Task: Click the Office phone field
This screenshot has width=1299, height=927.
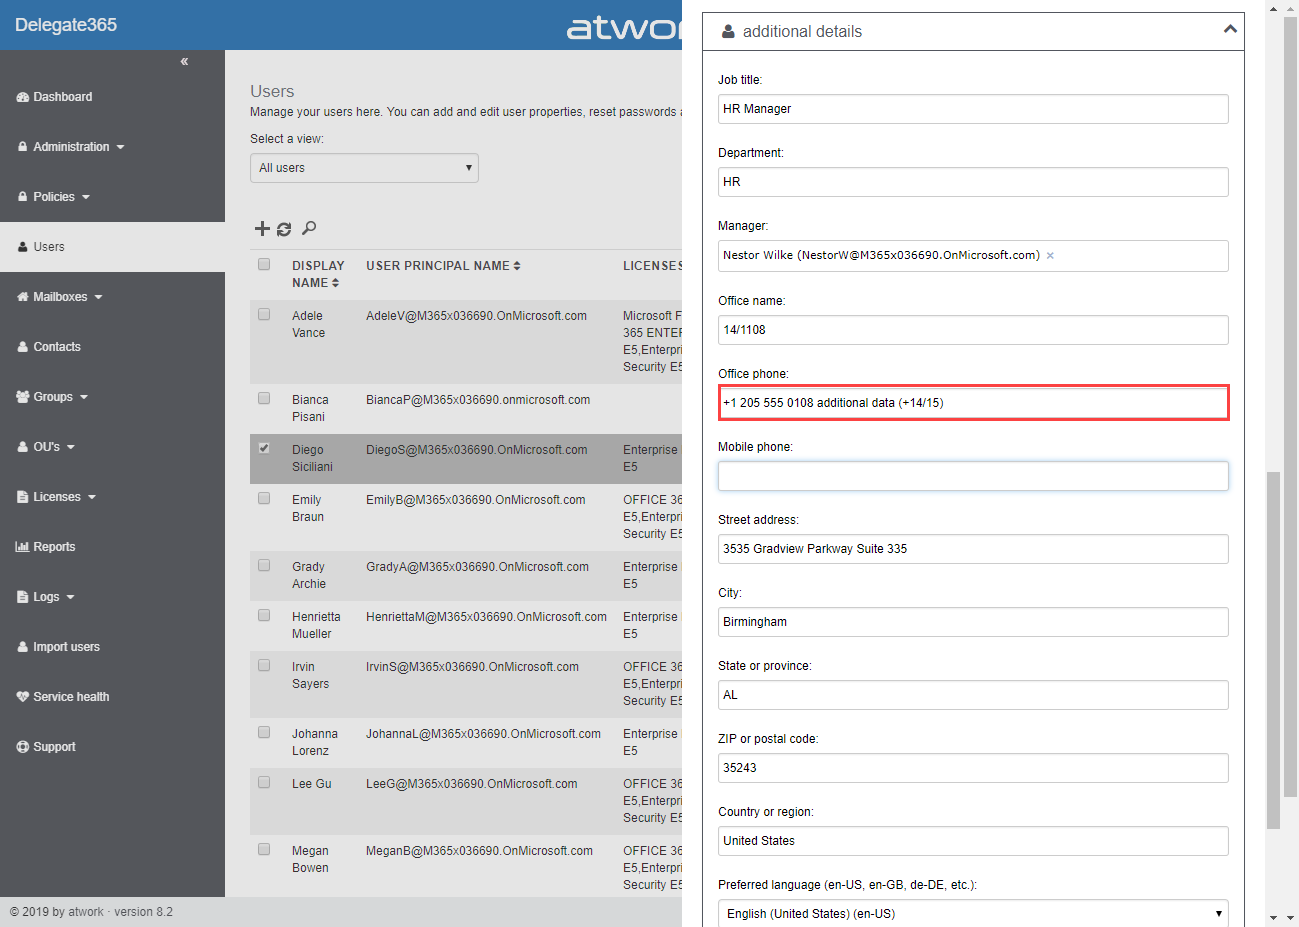Action: point(973,403)
